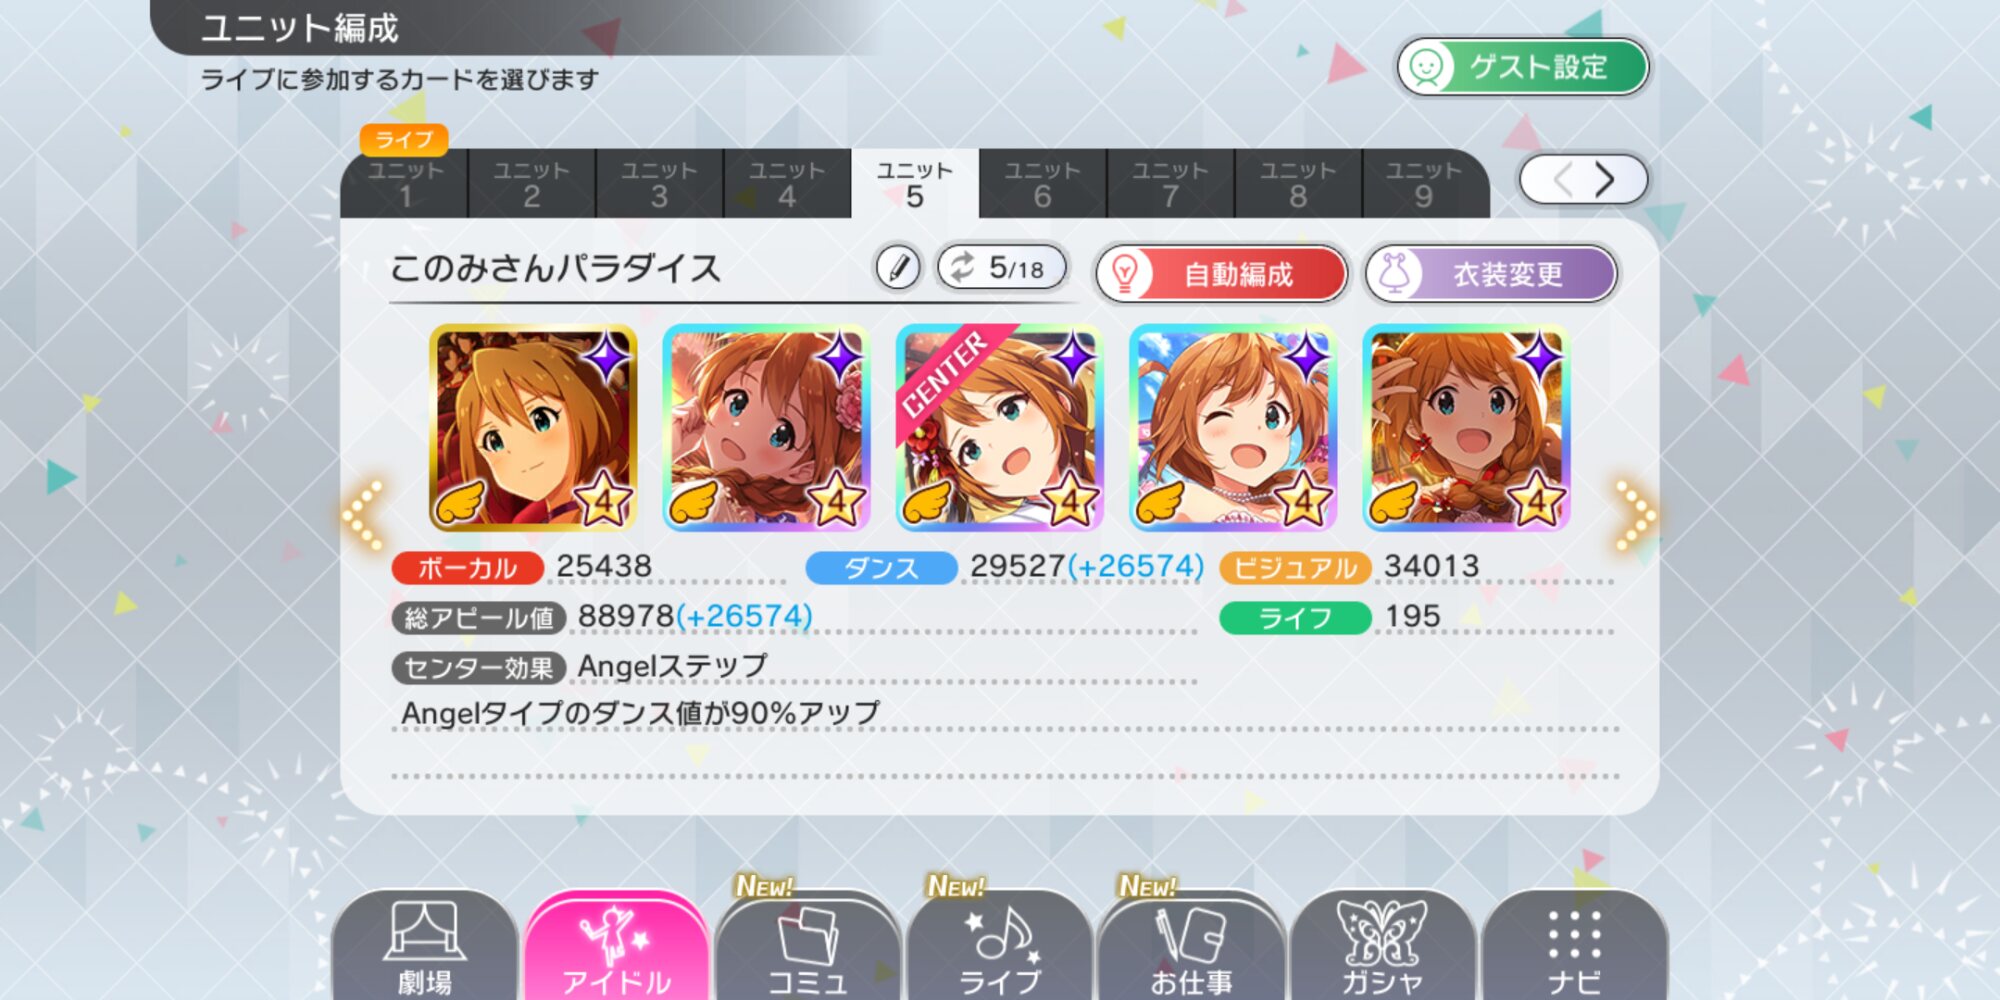The height and width of the screenshot is (1000, 2000).
Task: Go to next unit via right dotted arrow
Action: [x=1634, y=515]
